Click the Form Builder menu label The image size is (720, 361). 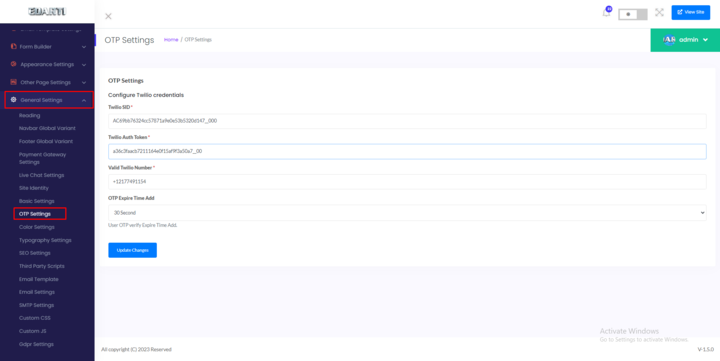click(35, 47)
